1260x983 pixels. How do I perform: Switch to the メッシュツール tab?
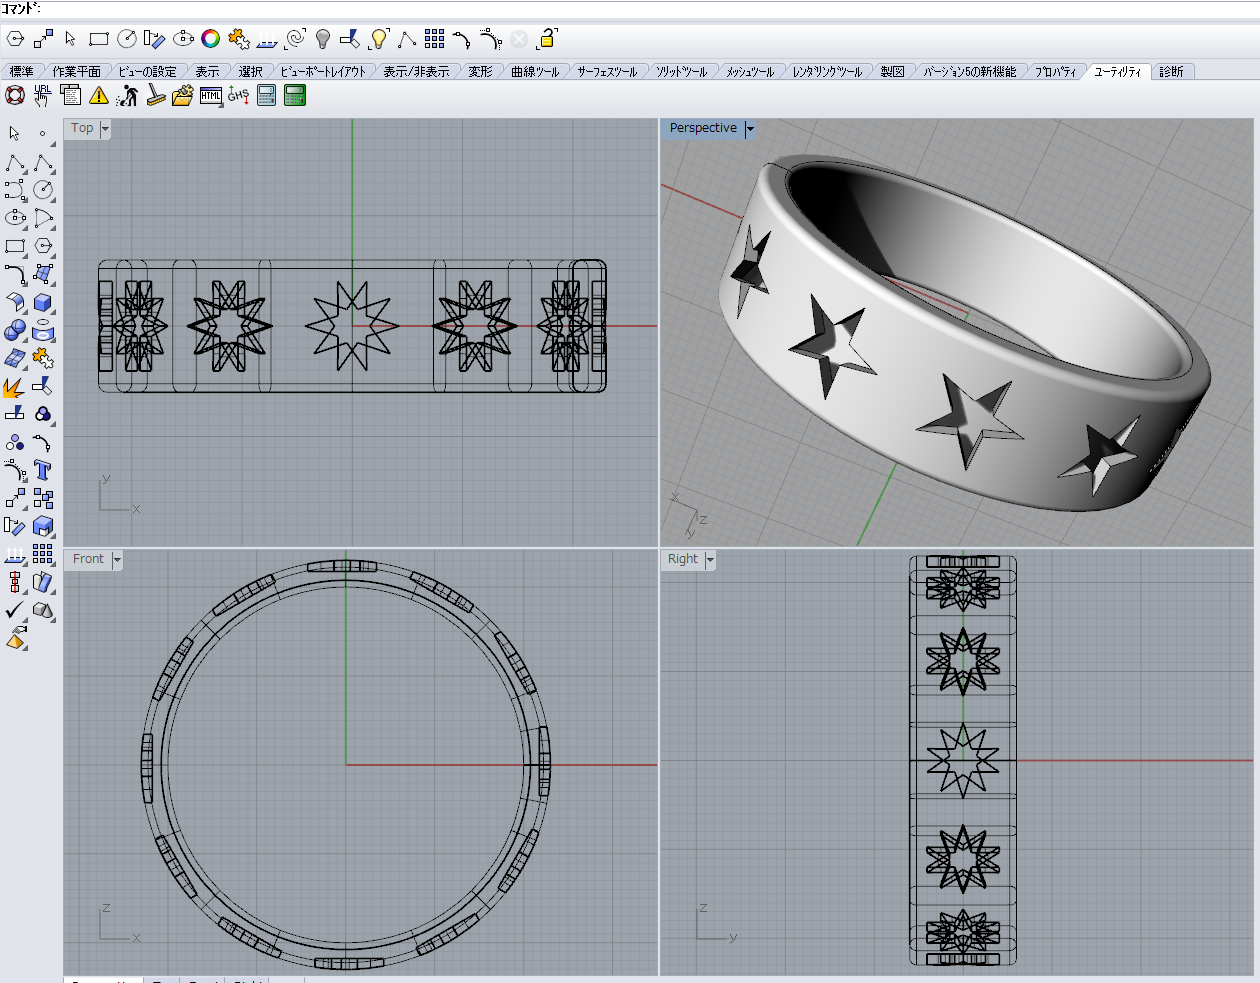pos(750,72)
